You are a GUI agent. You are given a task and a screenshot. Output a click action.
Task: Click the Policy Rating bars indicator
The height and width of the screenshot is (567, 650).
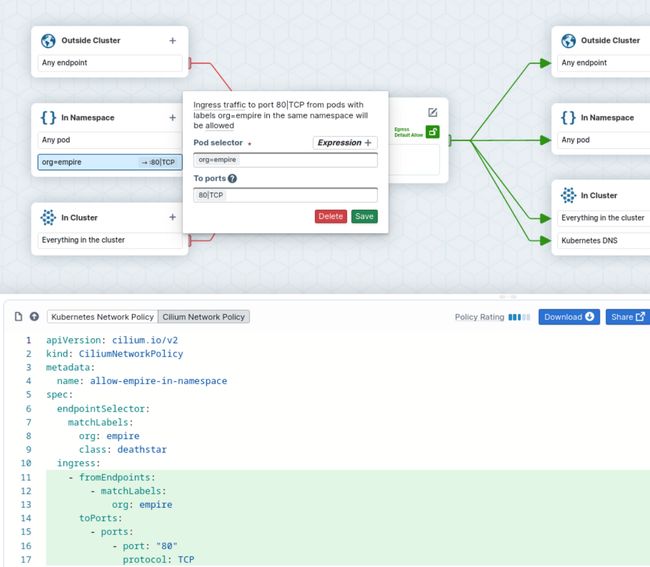coord(519,317)
